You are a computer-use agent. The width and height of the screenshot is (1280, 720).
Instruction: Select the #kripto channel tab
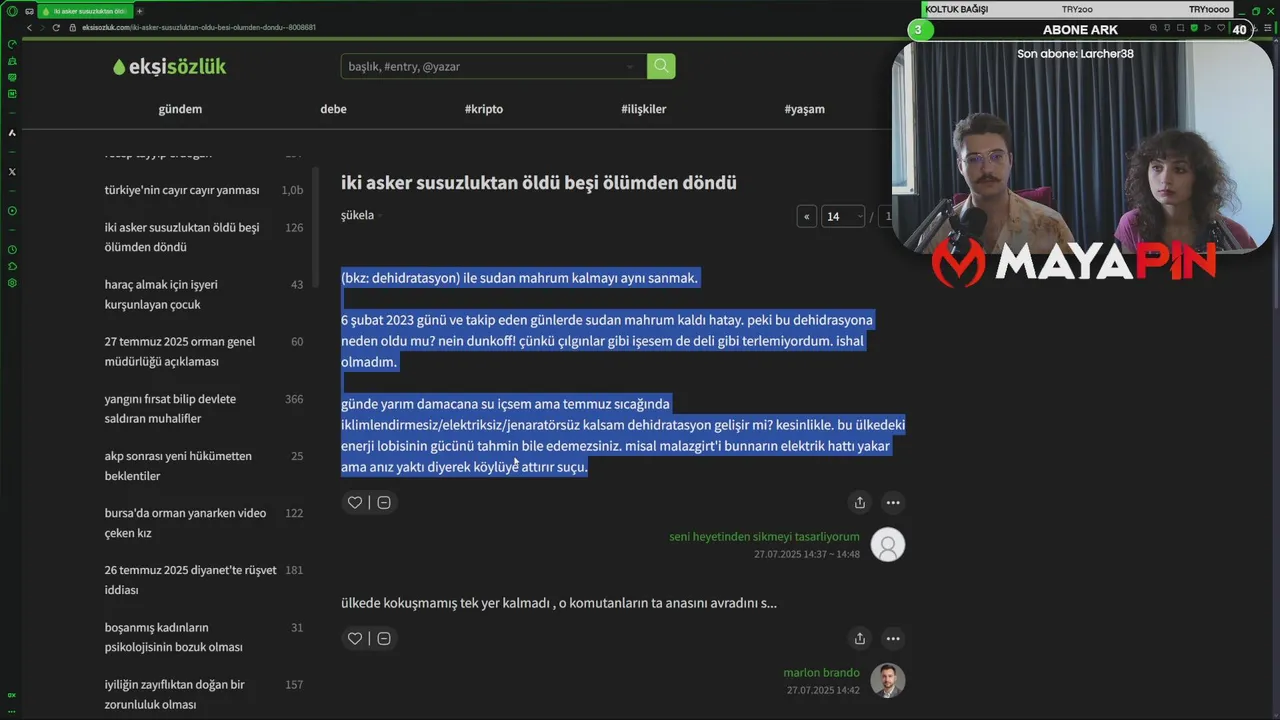click(484, 109)
